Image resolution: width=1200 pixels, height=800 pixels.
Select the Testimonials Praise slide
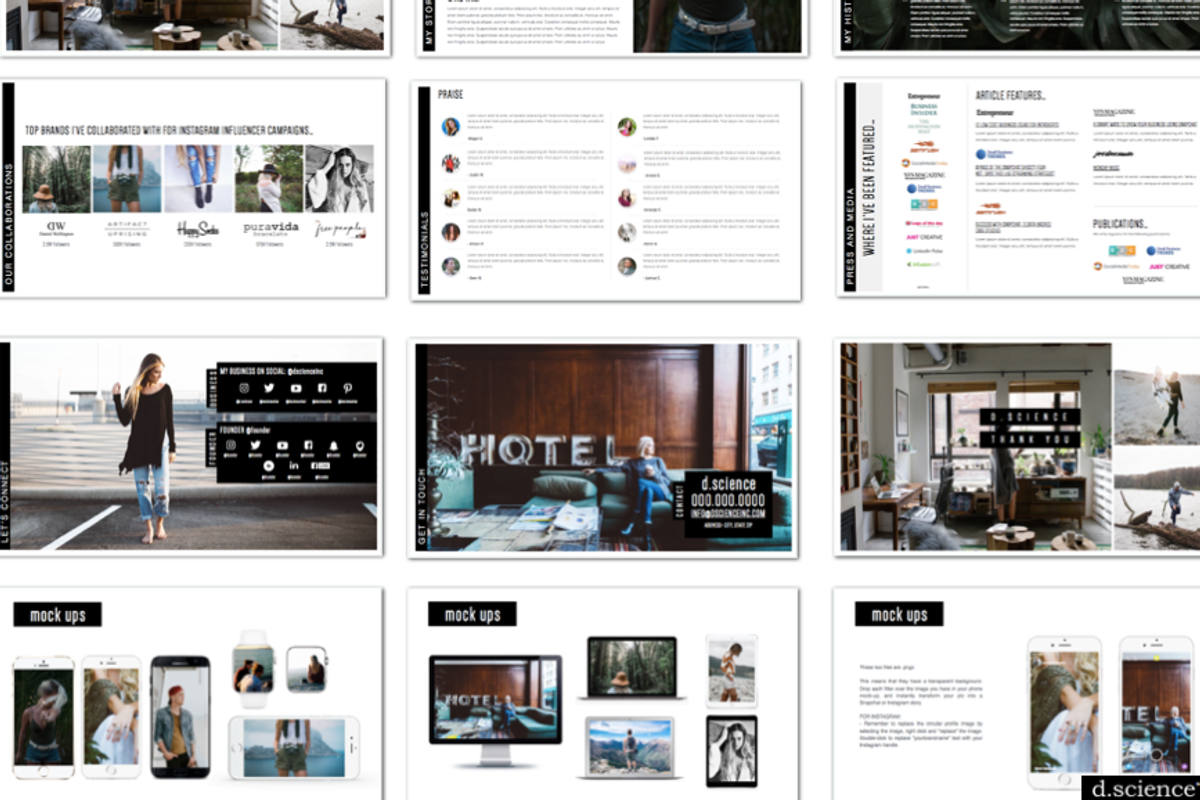pos(606,190)
